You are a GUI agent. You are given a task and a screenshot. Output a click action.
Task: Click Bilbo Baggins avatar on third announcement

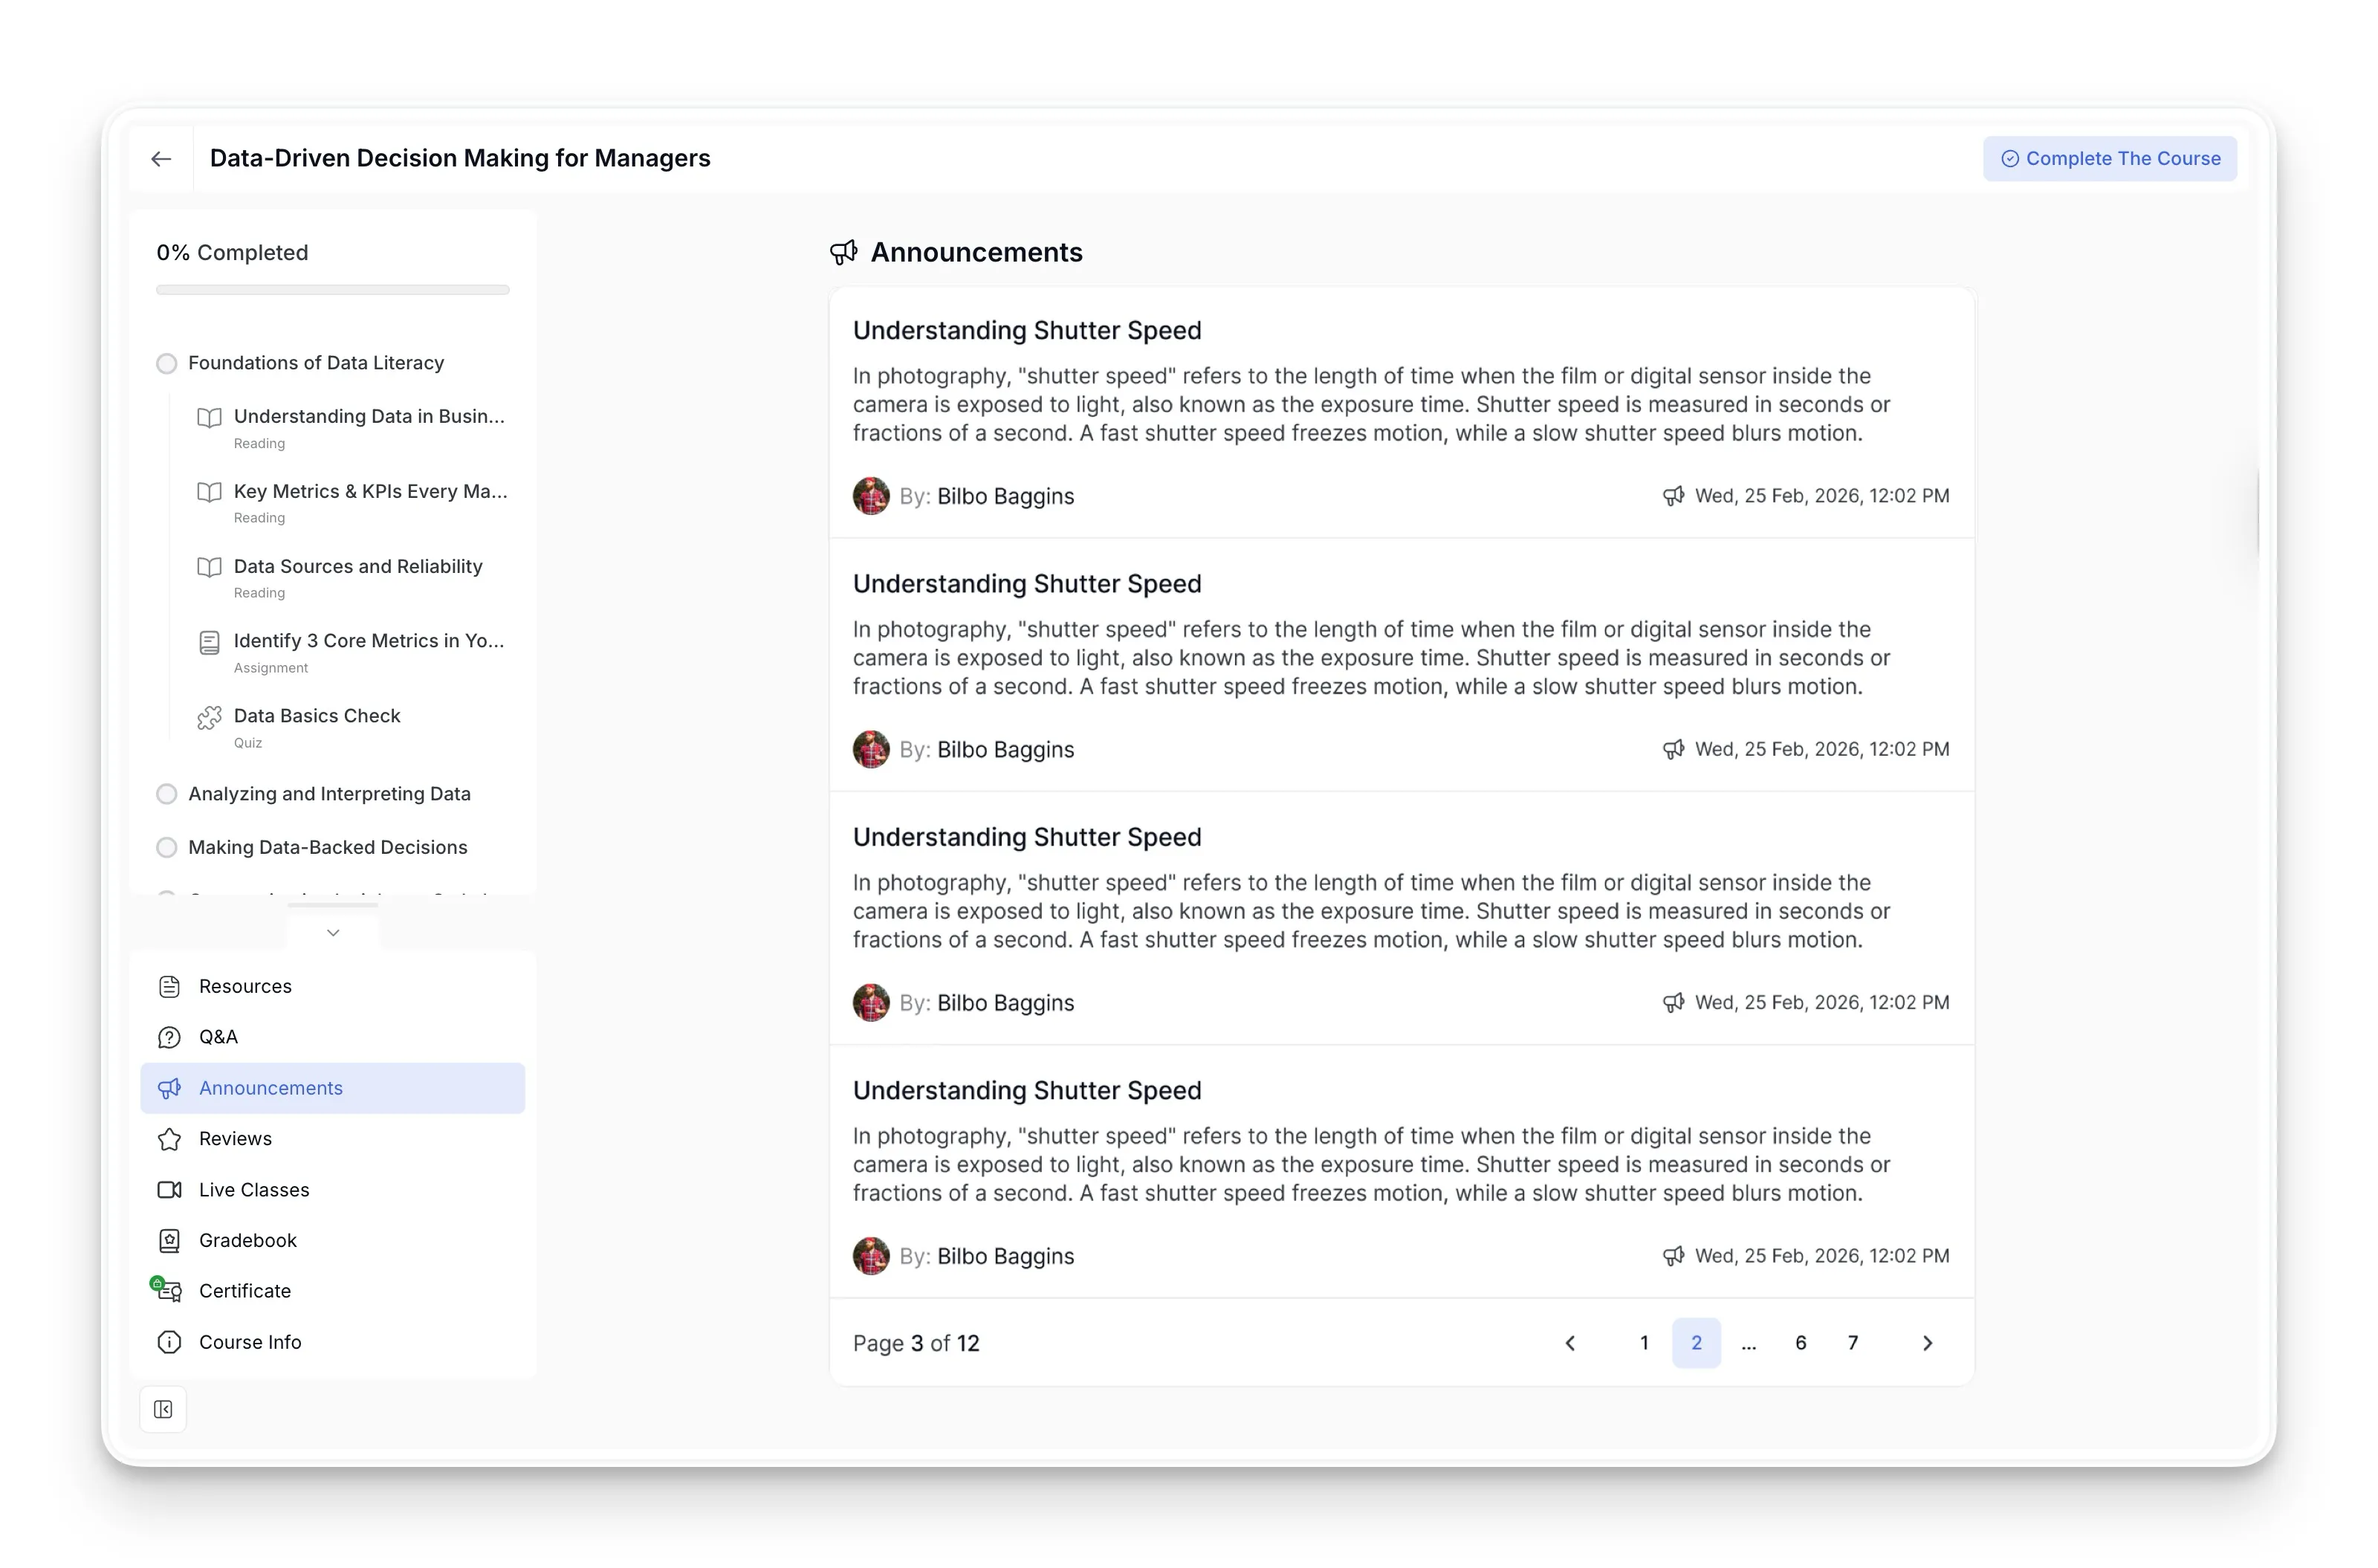[x=871, y=1003]
